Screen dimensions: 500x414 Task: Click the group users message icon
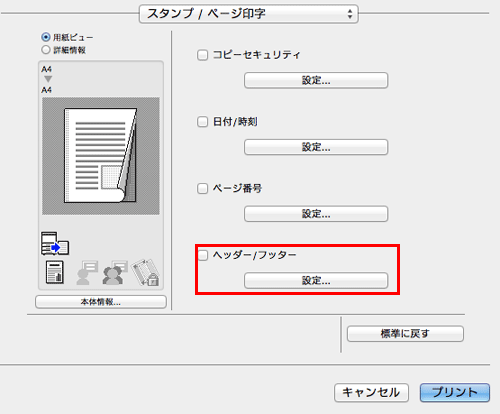(x=115, y=272)
